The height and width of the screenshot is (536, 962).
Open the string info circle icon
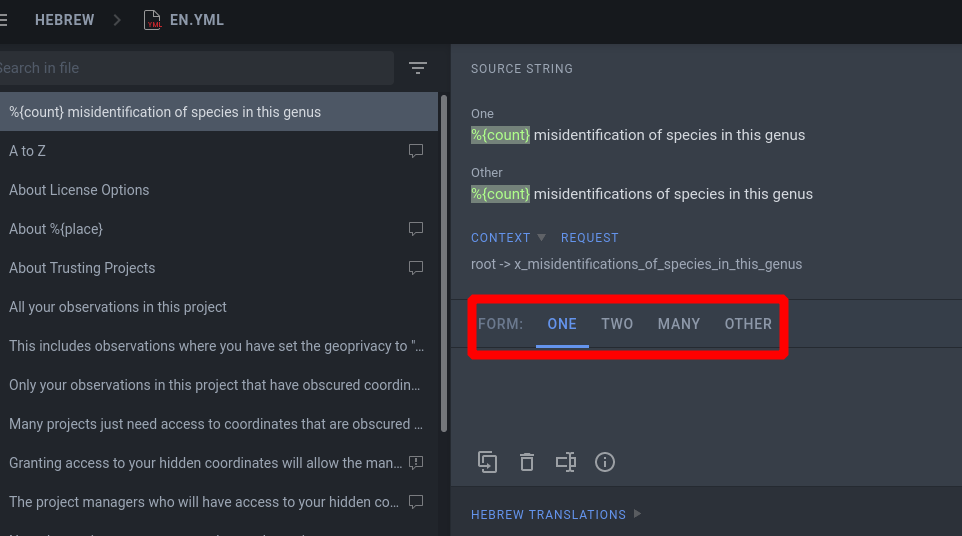pyautogui.click(x=605, y=462)
